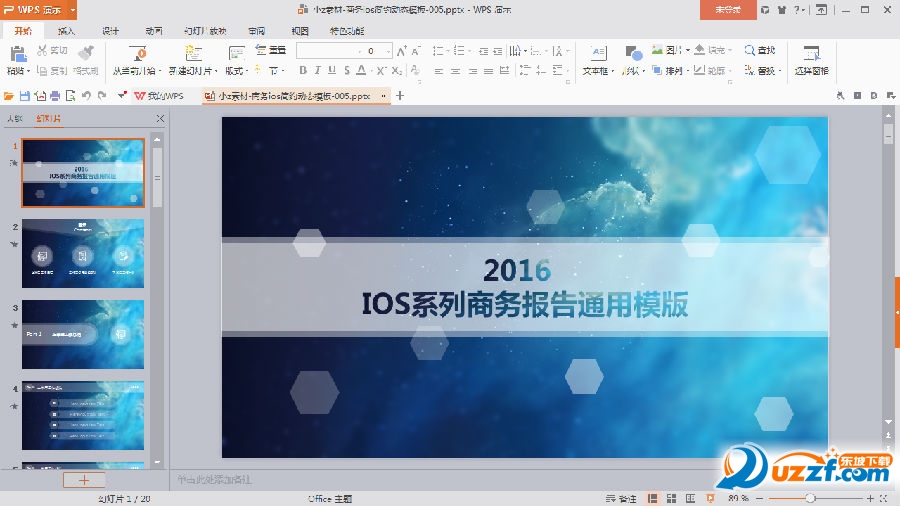Open the font size dropdown arrow

(x=389, y=51)
